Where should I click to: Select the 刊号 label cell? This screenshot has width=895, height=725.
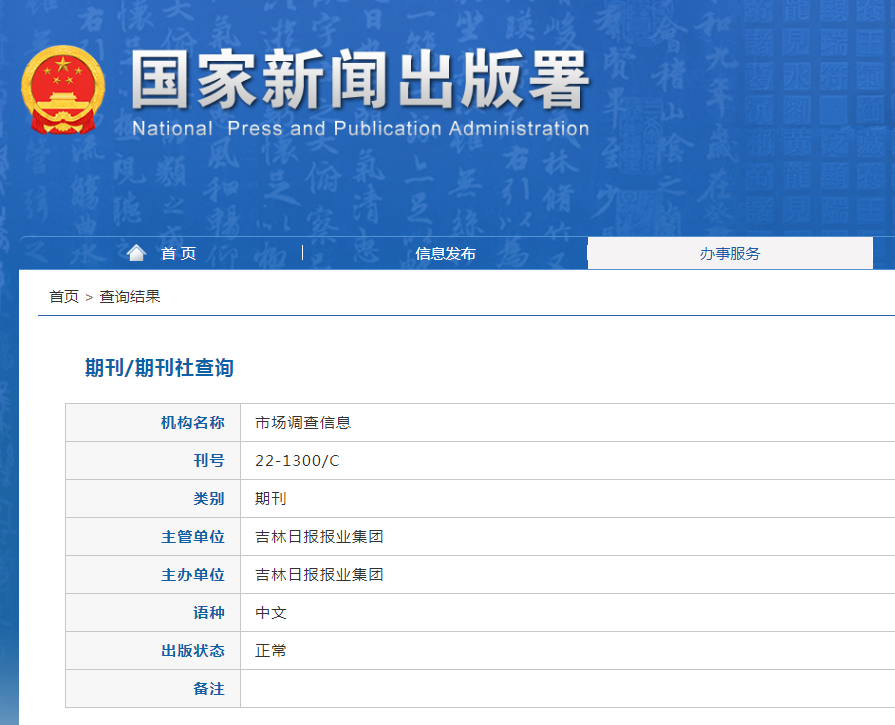(153, 461)
